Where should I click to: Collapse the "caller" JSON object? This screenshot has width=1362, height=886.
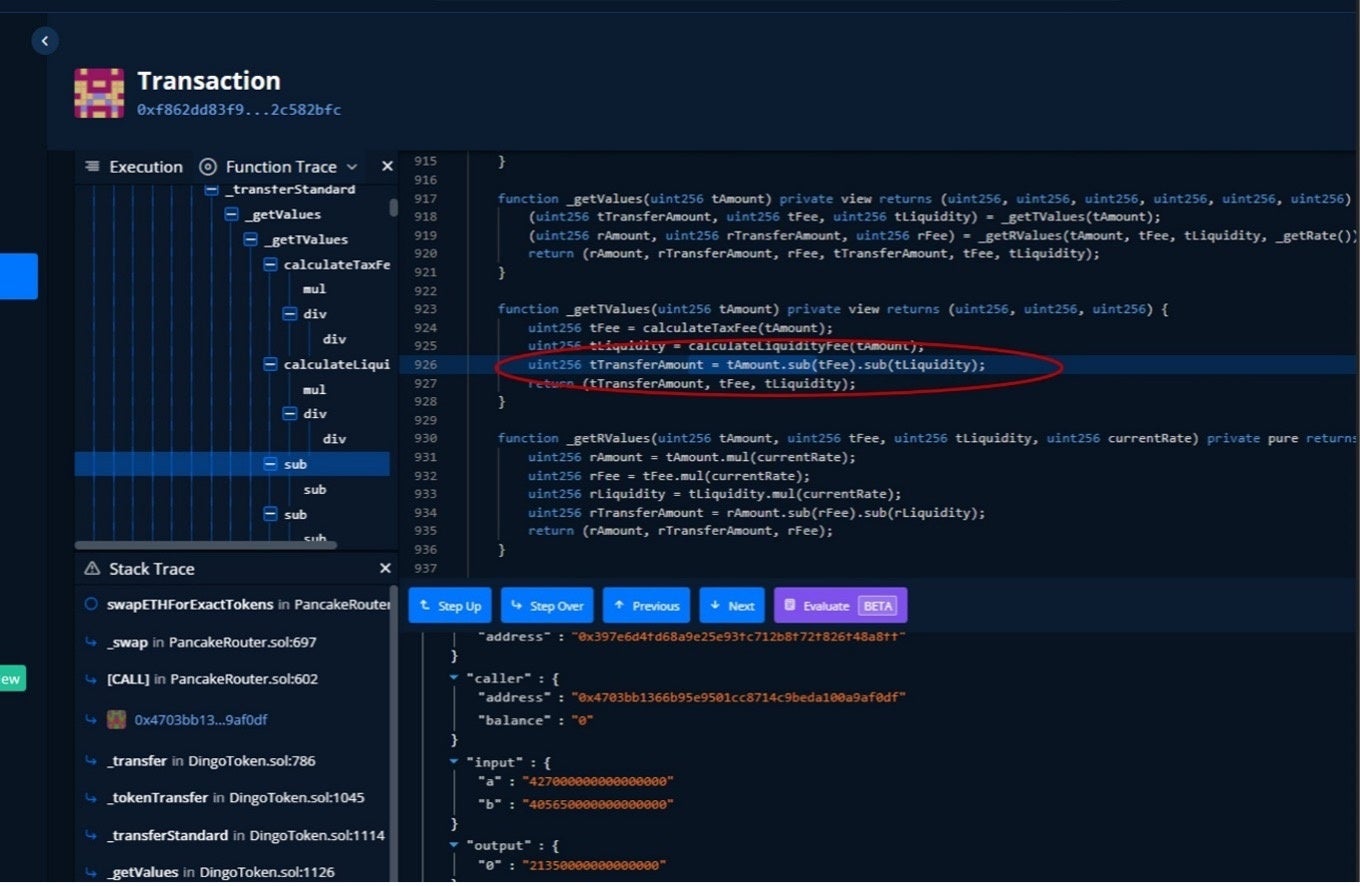coord(454,678)
